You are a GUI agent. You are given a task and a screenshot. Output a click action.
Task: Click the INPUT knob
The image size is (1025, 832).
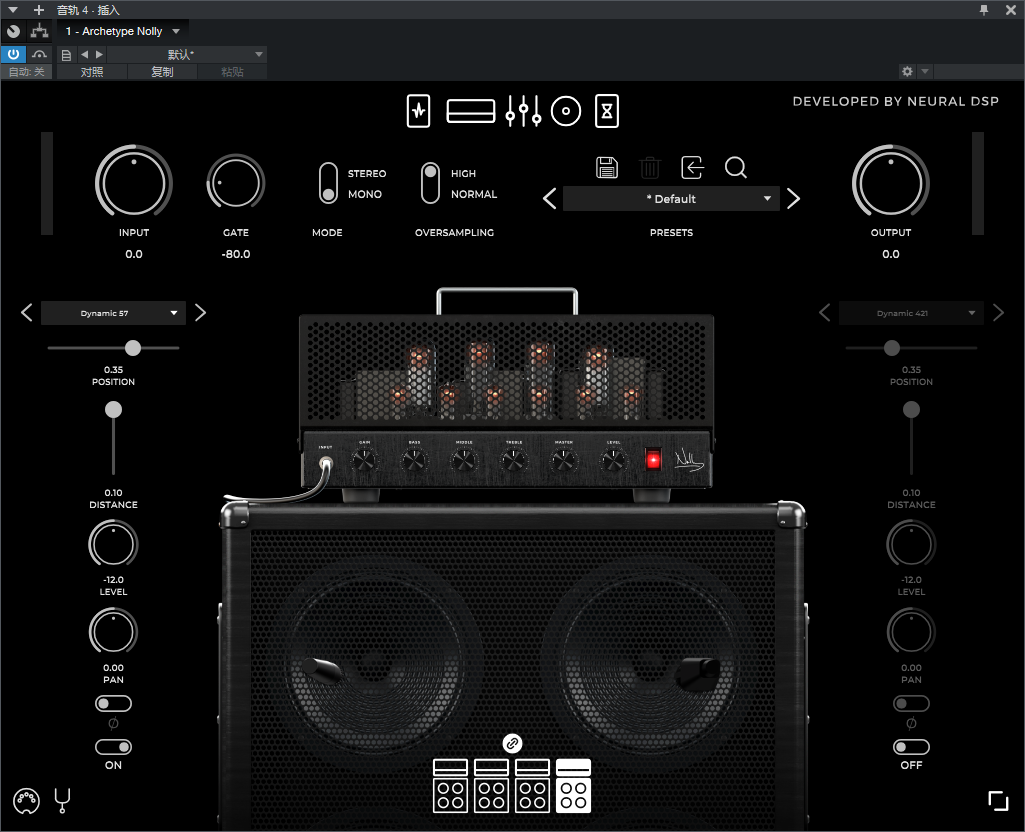click(134, 182)
